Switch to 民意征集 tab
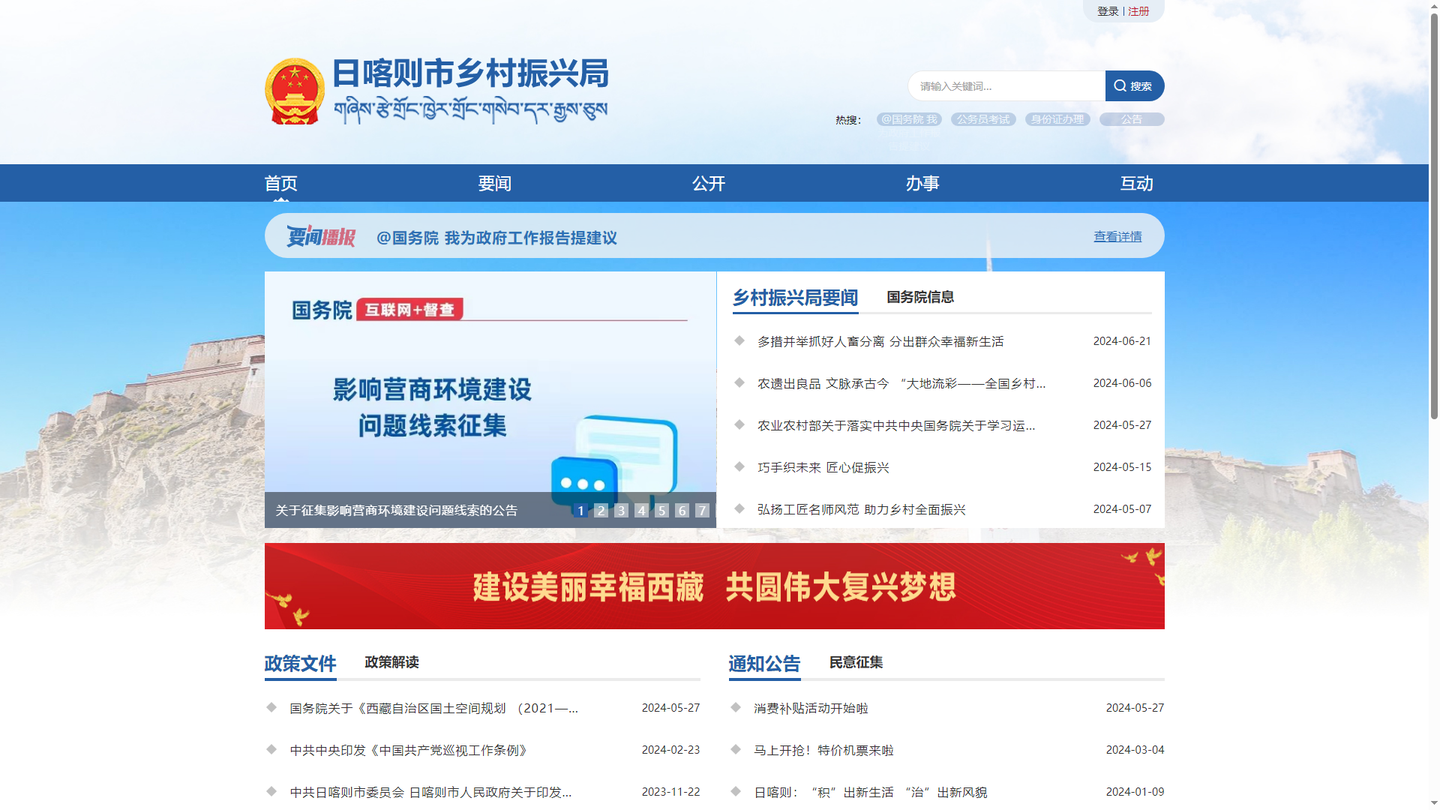This screenshot has height=810, width=1440. (x=856, y=662)
